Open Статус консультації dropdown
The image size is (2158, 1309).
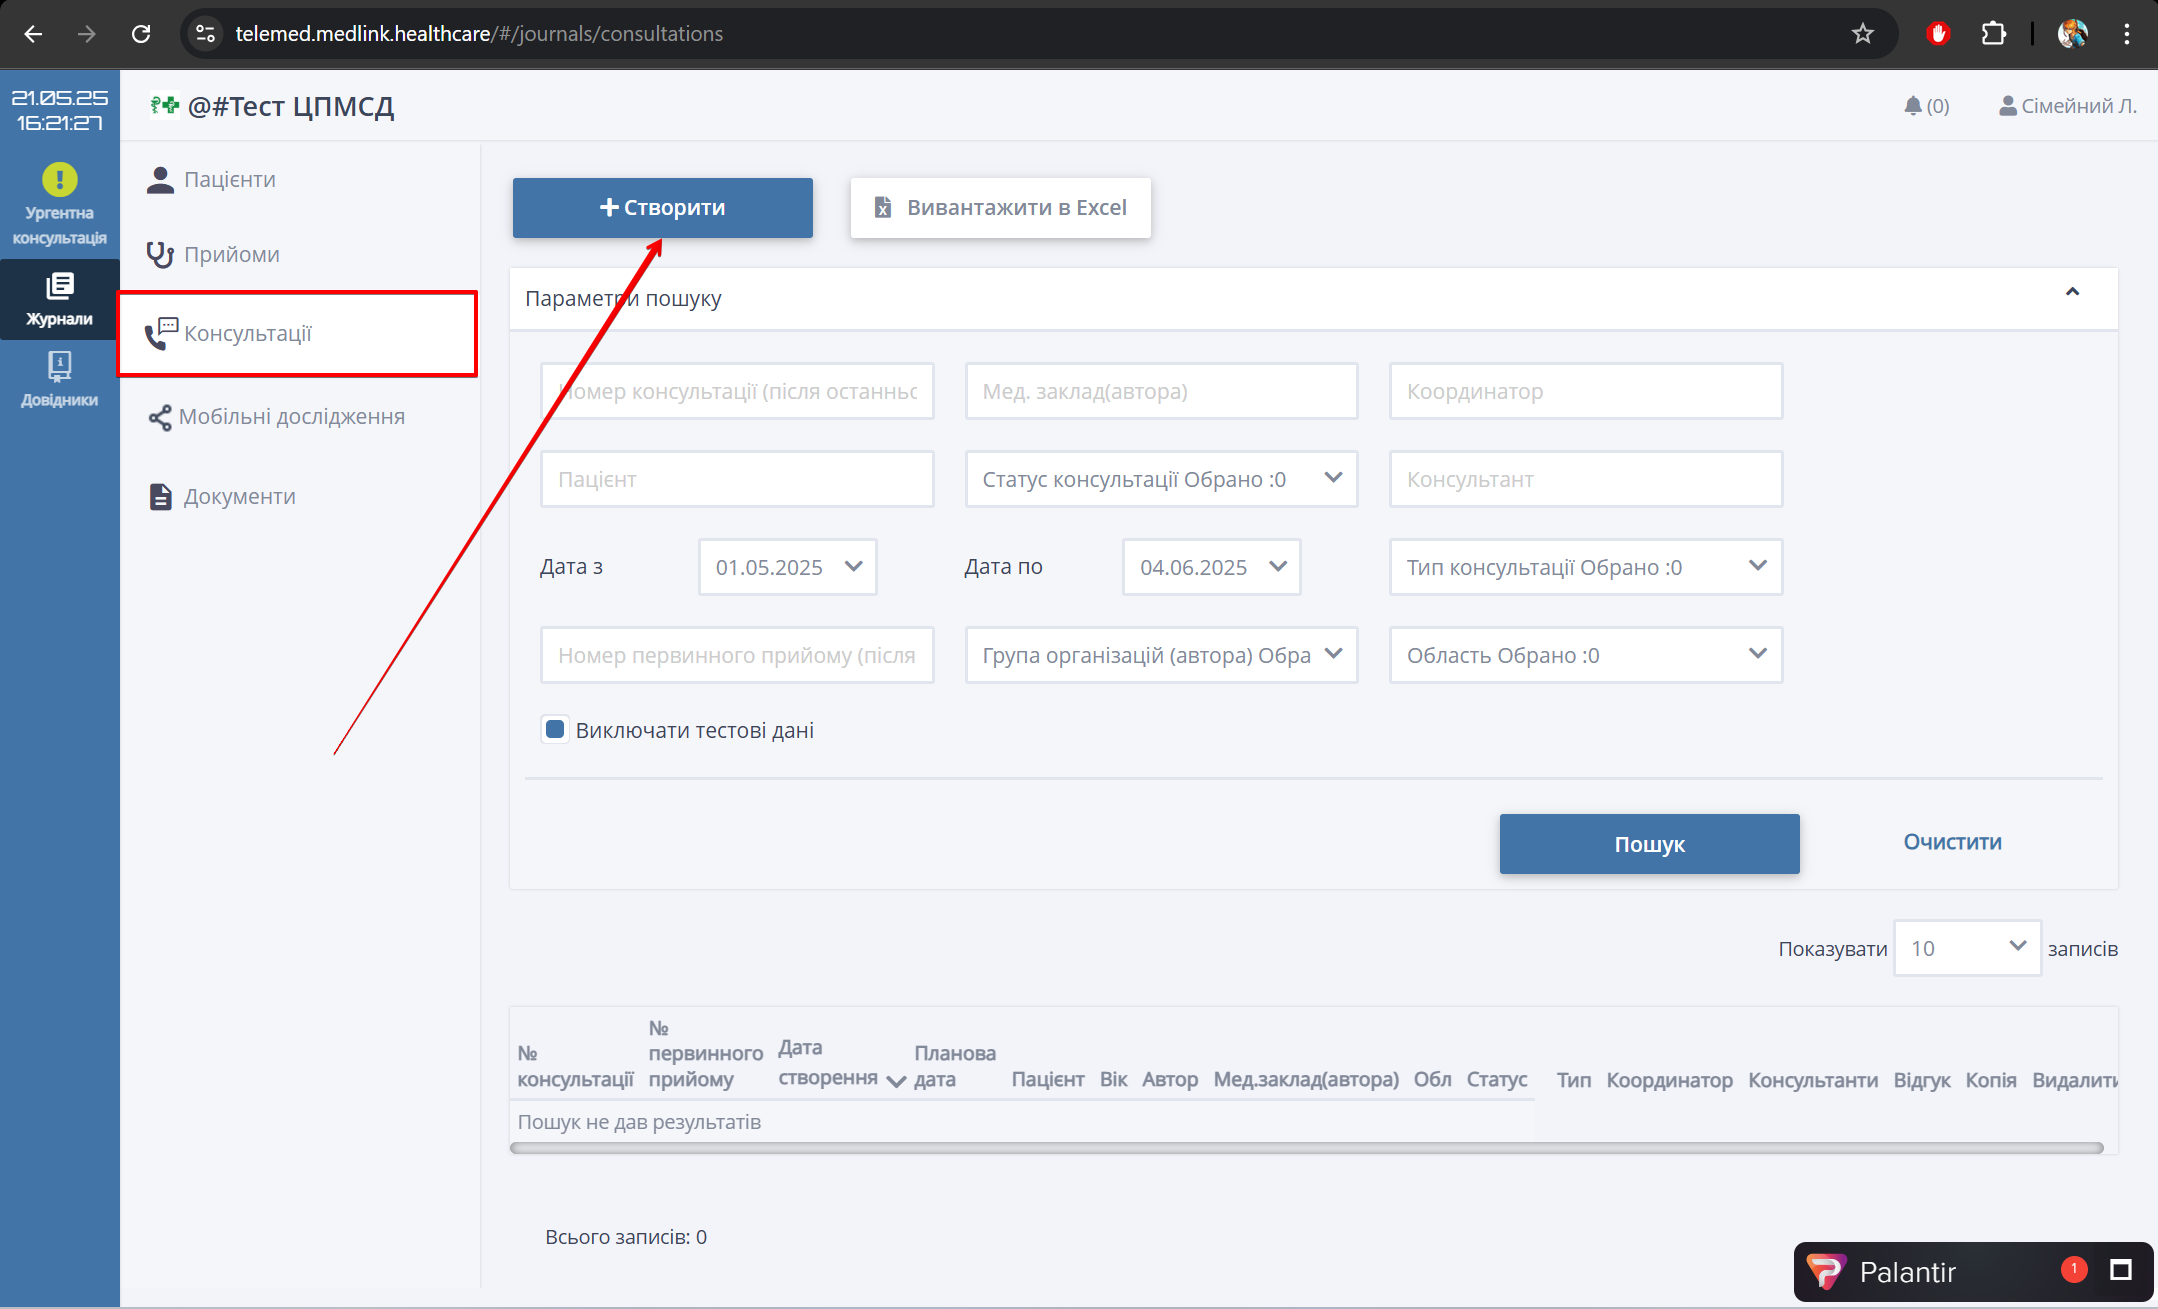click(1160, 479)
